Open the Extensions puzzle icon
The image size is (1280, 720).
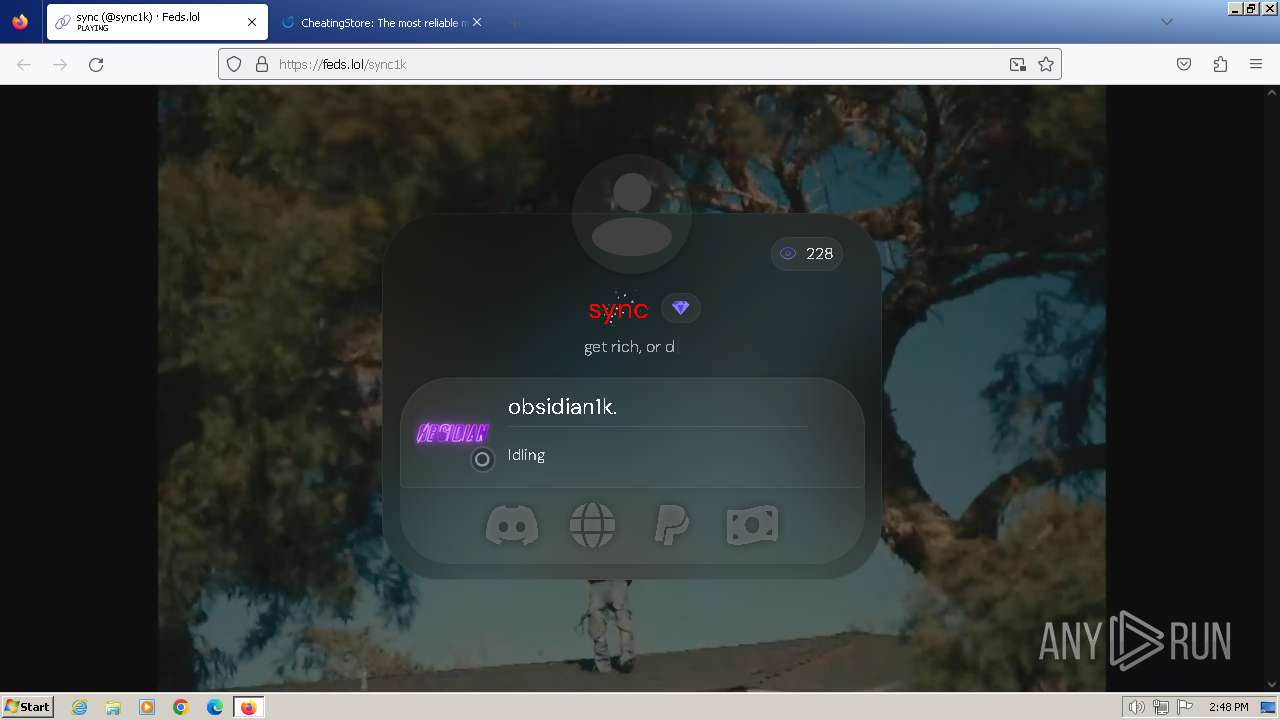(1220, 64)
